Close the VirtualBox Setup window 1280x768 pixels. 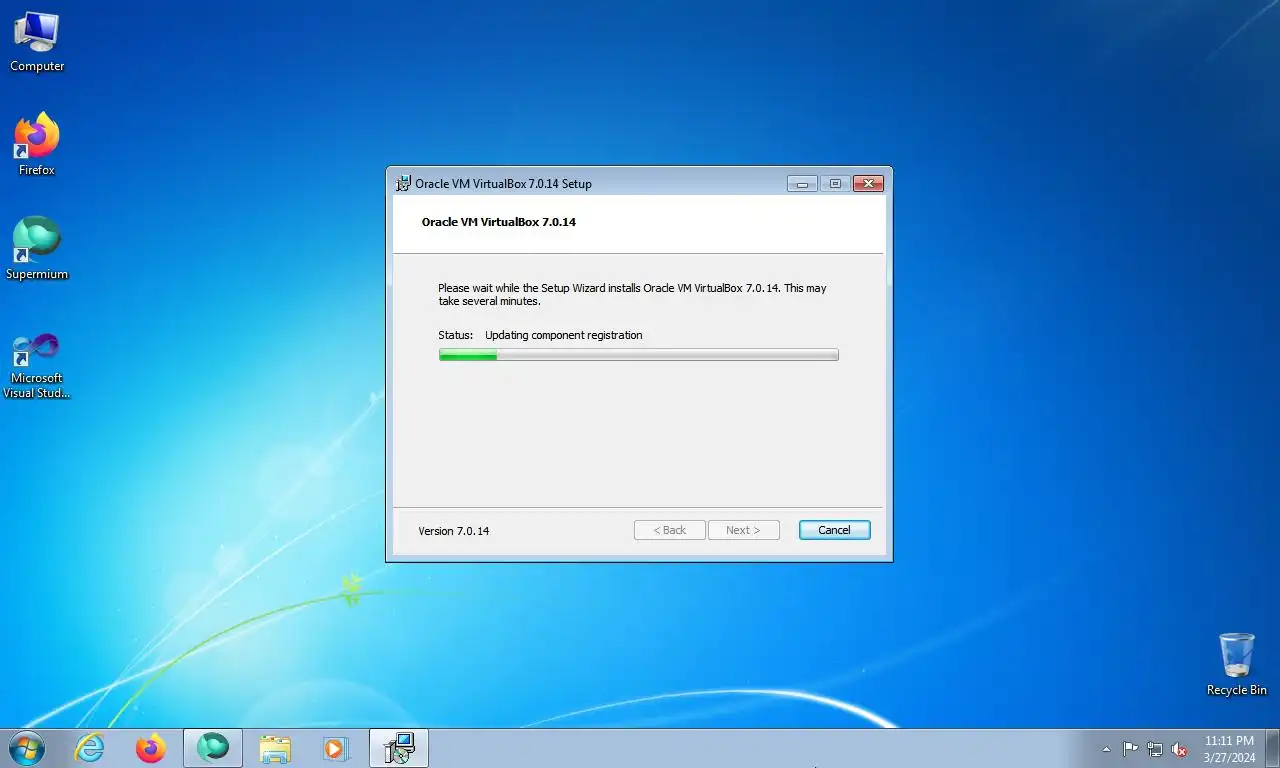pos(868,183)
